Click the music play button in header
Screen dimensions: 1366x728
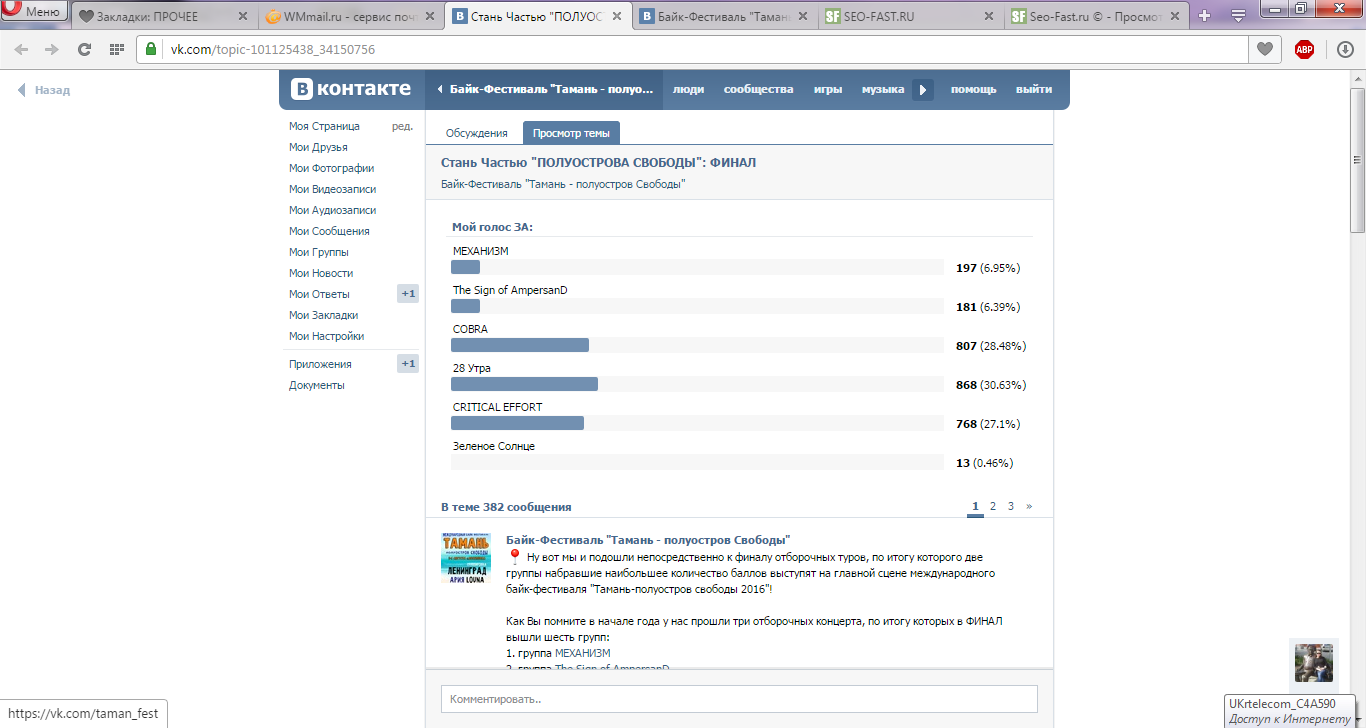pyautogui.click(x=923, y=89)
